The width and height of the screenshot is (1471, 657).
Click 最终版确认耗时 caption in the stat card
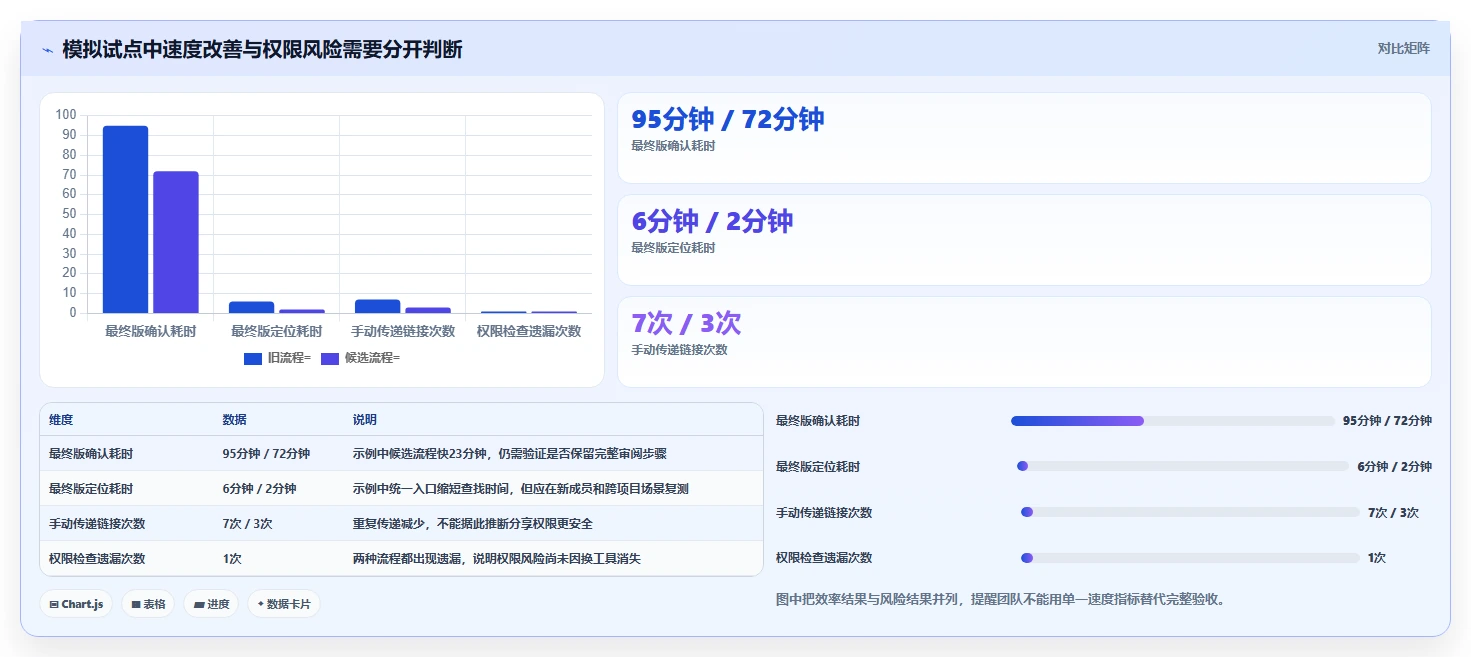(x=673, y=146)
